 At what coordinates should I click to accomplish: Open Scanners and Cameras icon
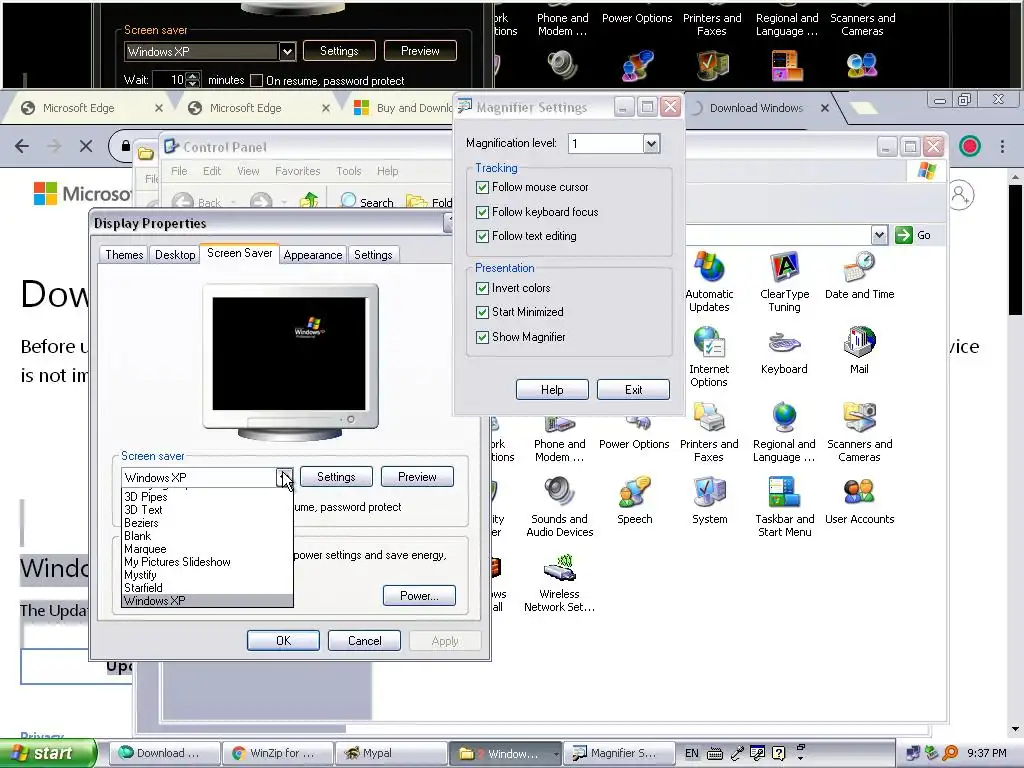click(x=859, y=432)
